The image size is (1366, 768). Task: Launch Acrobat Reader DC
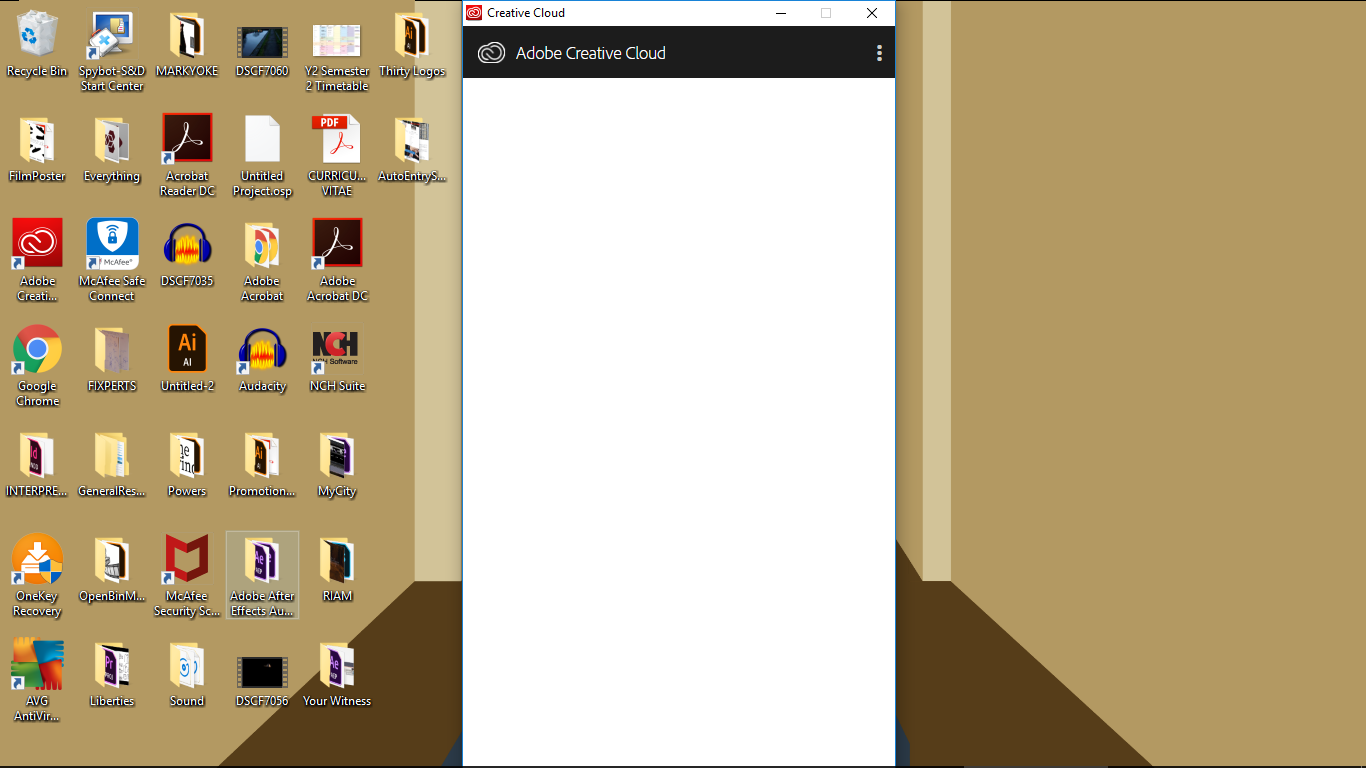(x=187, y=137)
